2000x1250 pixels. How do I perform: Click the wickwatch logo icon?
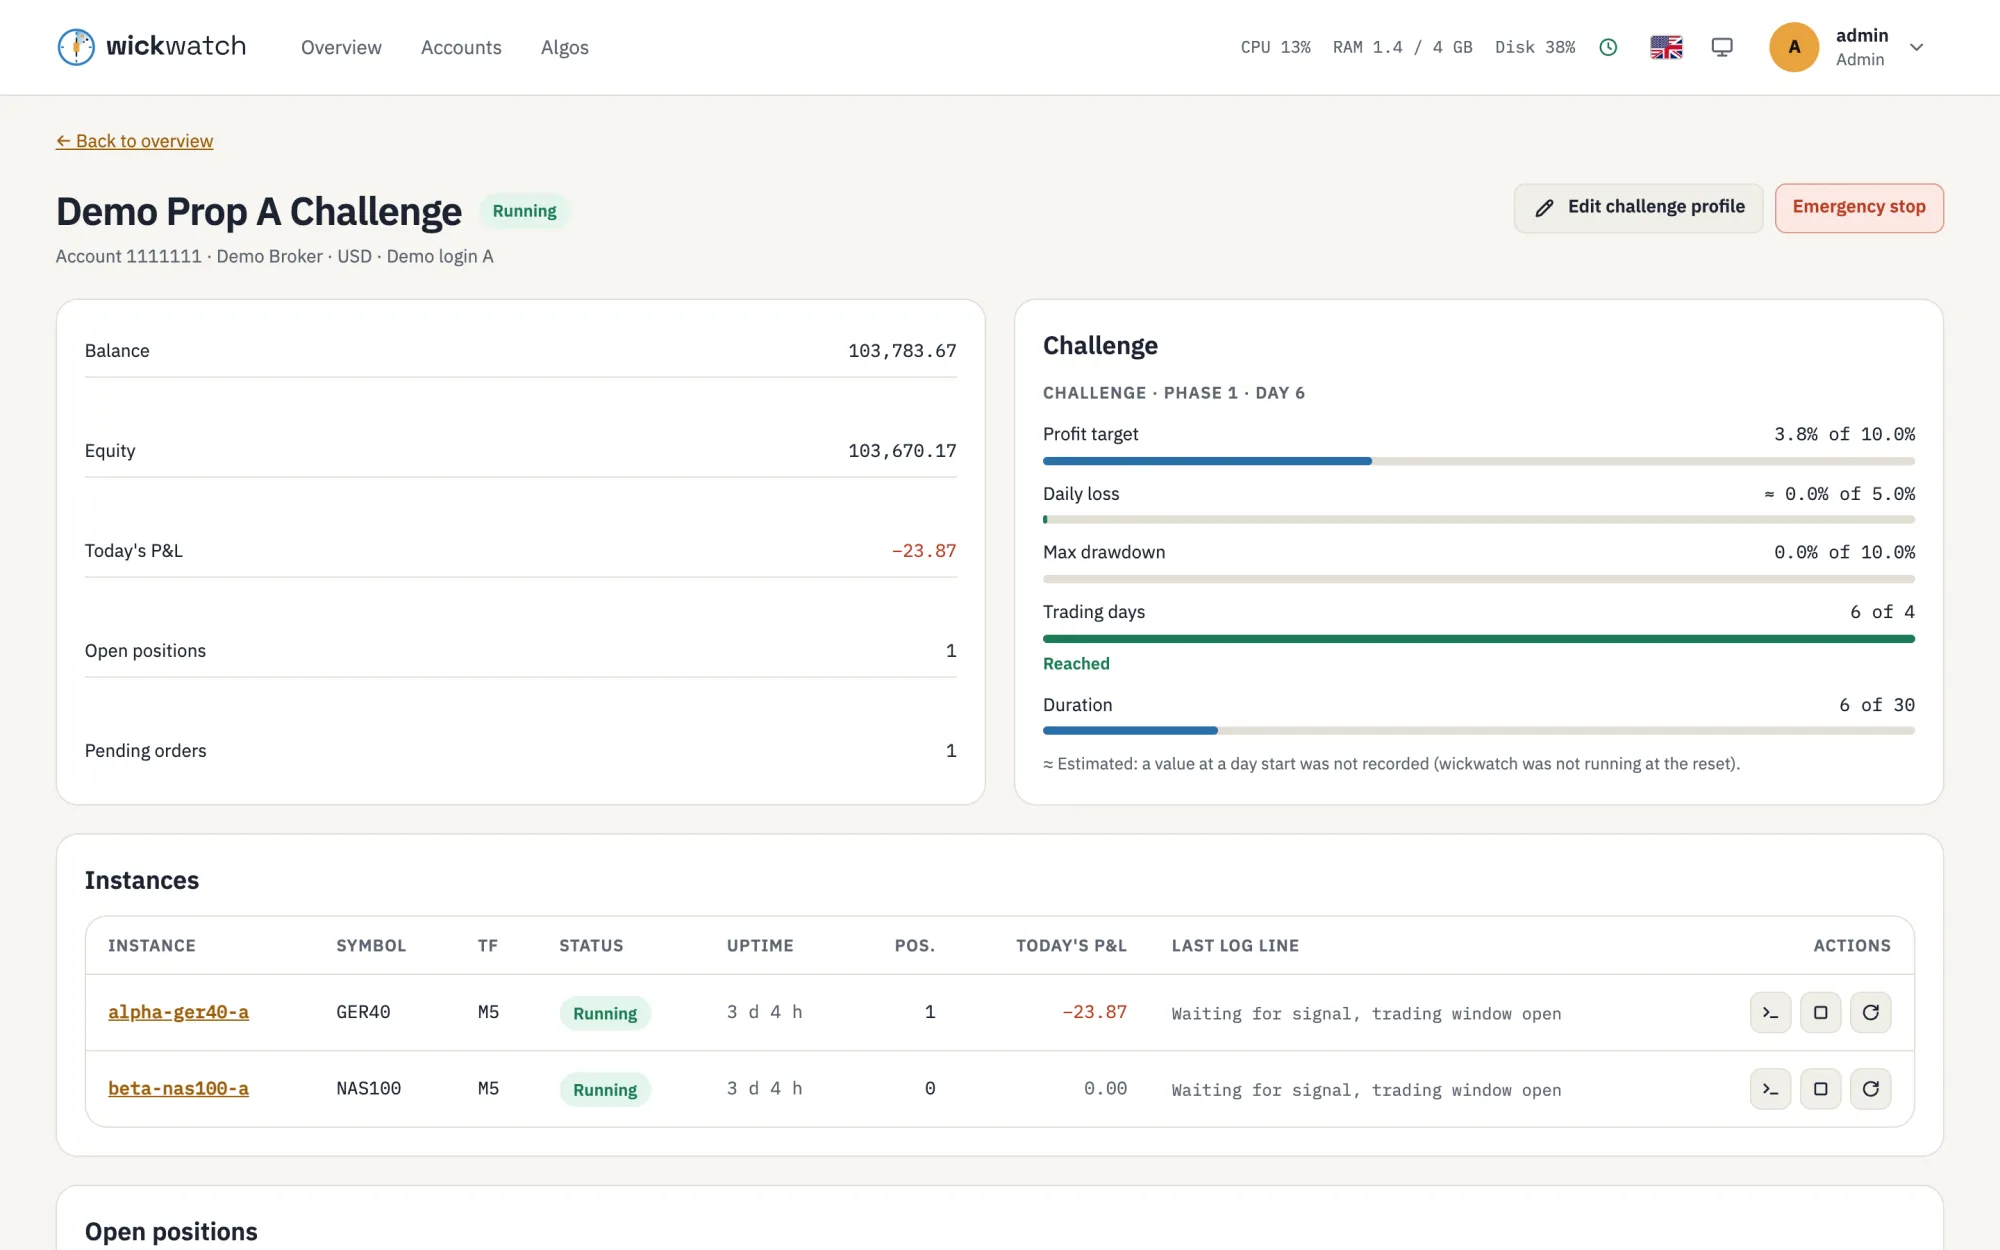pos(76,47)
